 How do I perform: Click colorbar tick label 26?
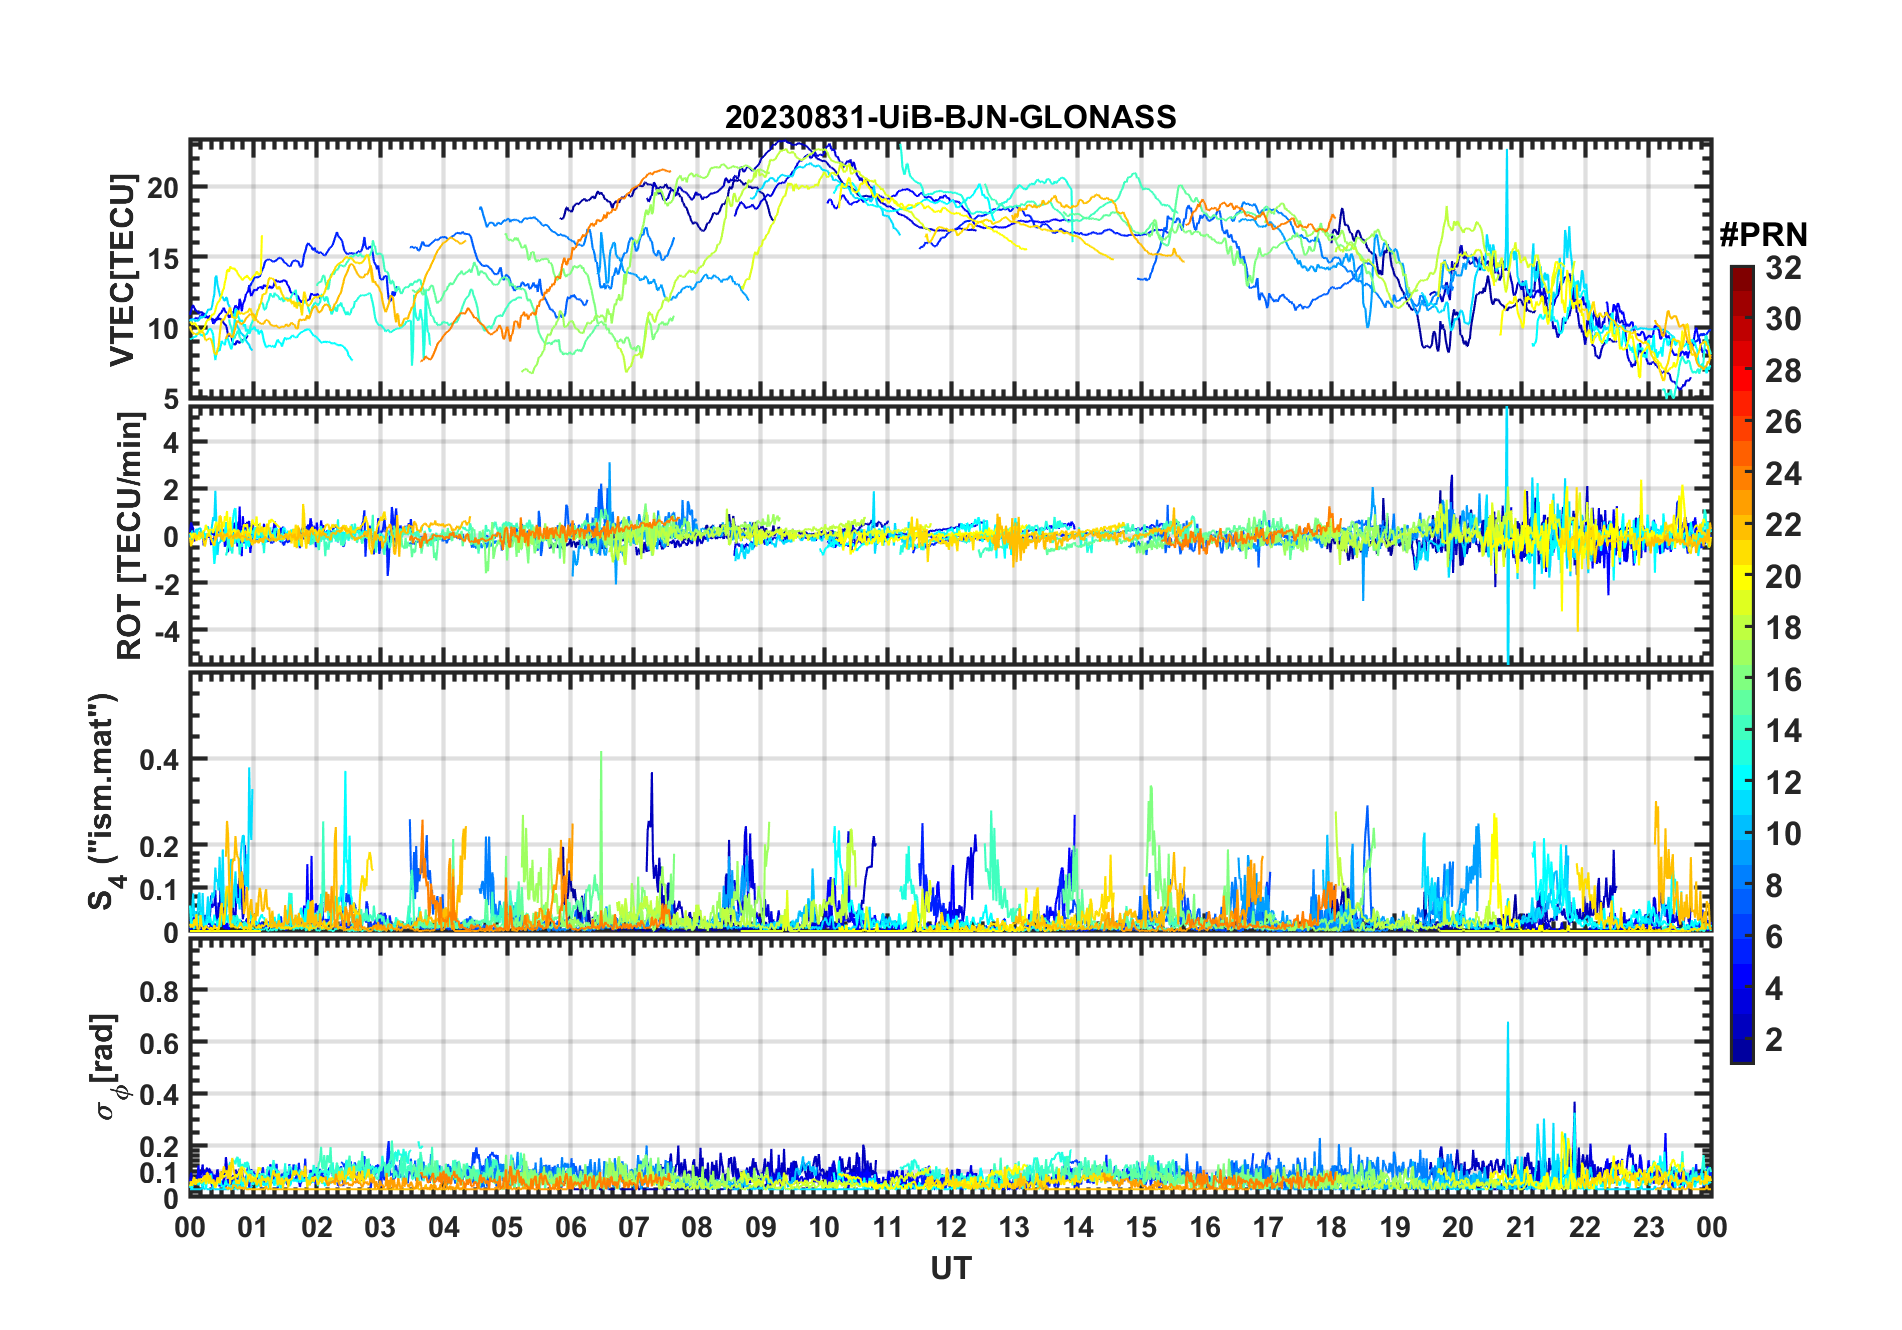(1783, 422)
